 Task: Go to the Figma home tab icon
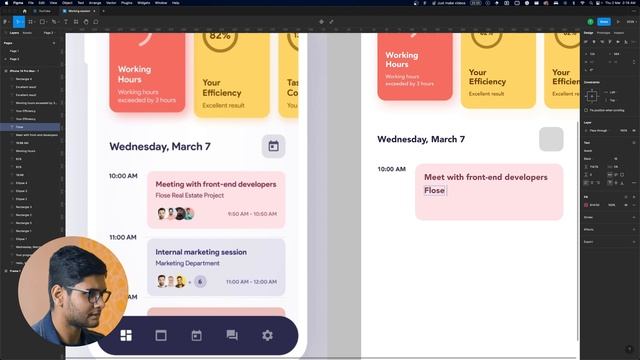coord(24,11)
